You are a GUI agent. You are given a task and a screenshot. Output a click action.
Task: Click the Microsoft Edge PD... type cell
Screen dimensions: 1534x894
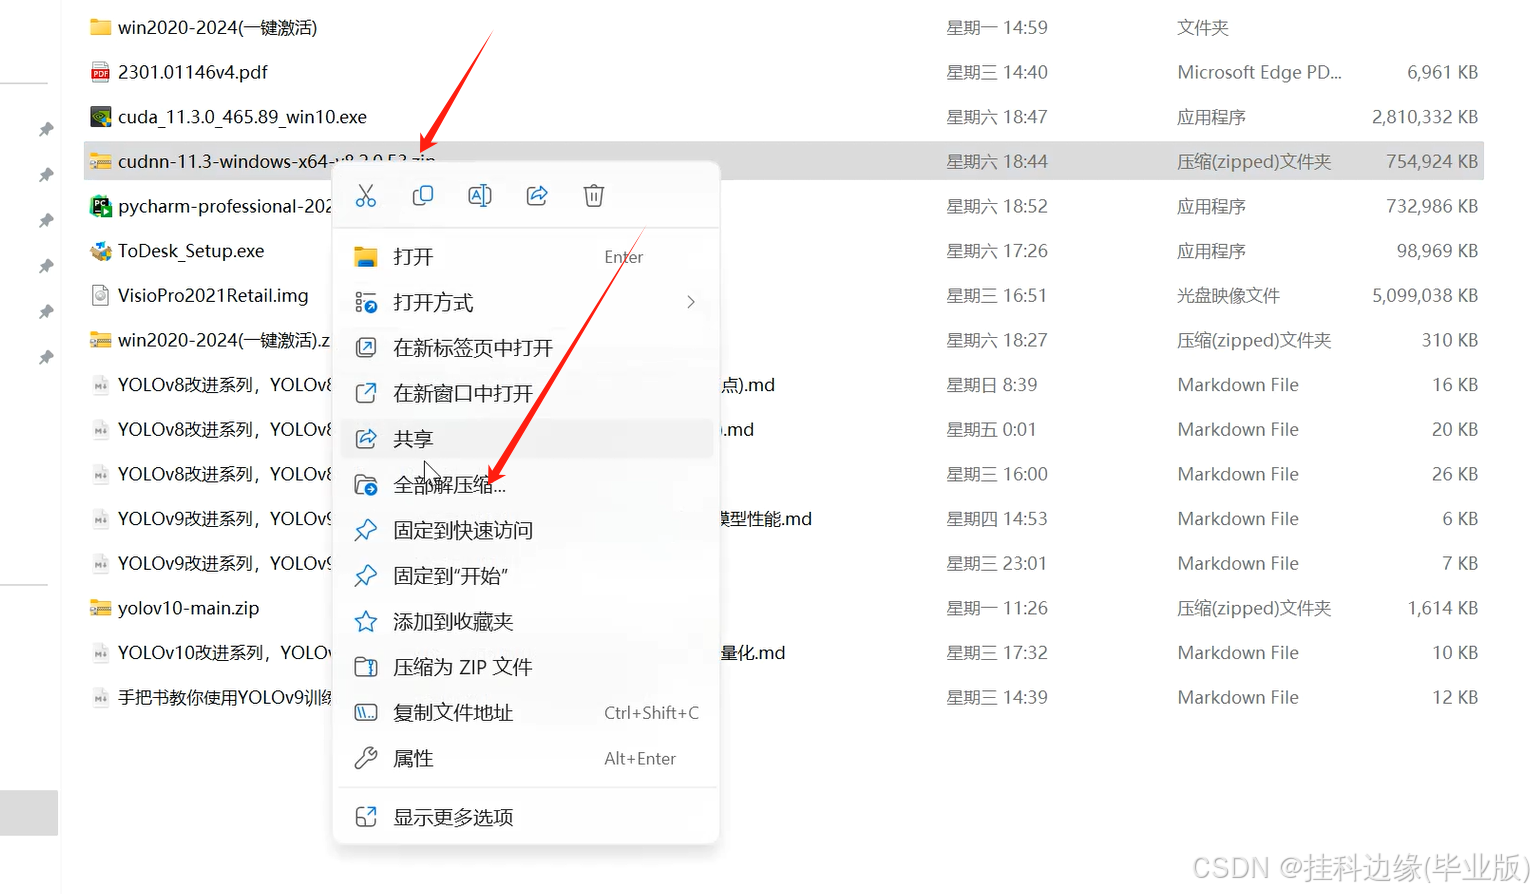1259,72
